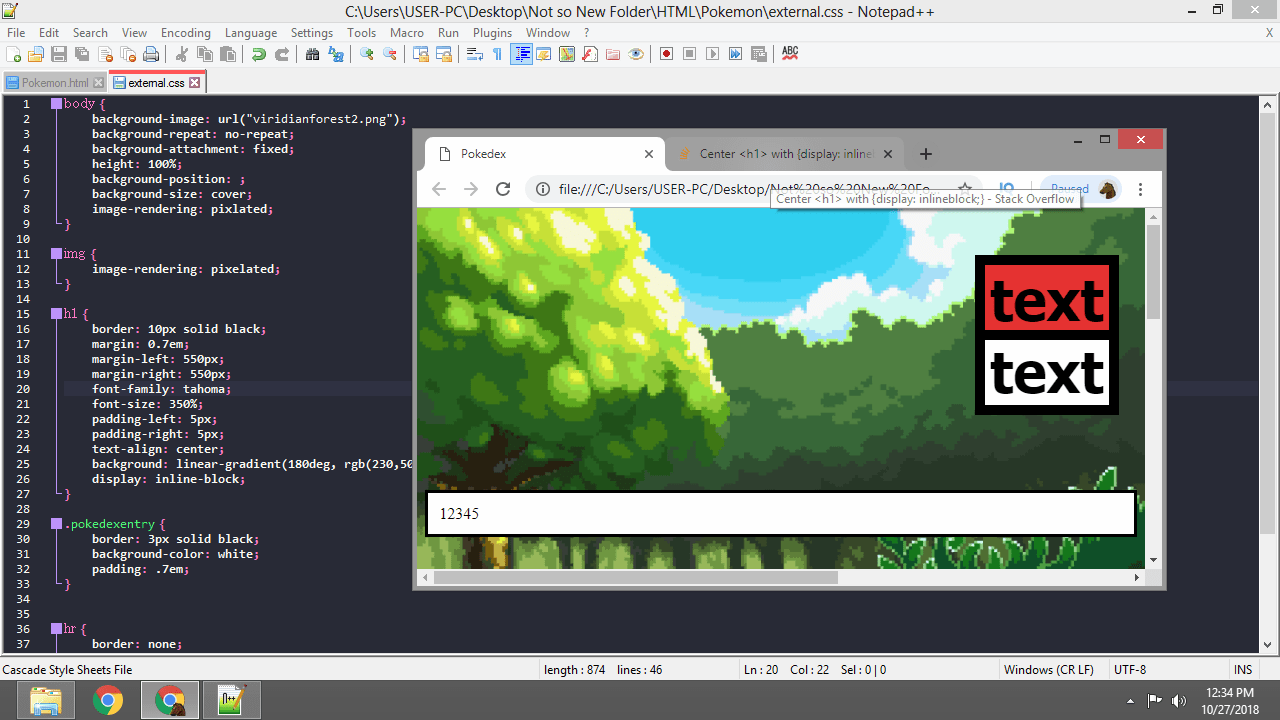
Task: Enable synchronized vertical scrolling
Action: (420, 54)
